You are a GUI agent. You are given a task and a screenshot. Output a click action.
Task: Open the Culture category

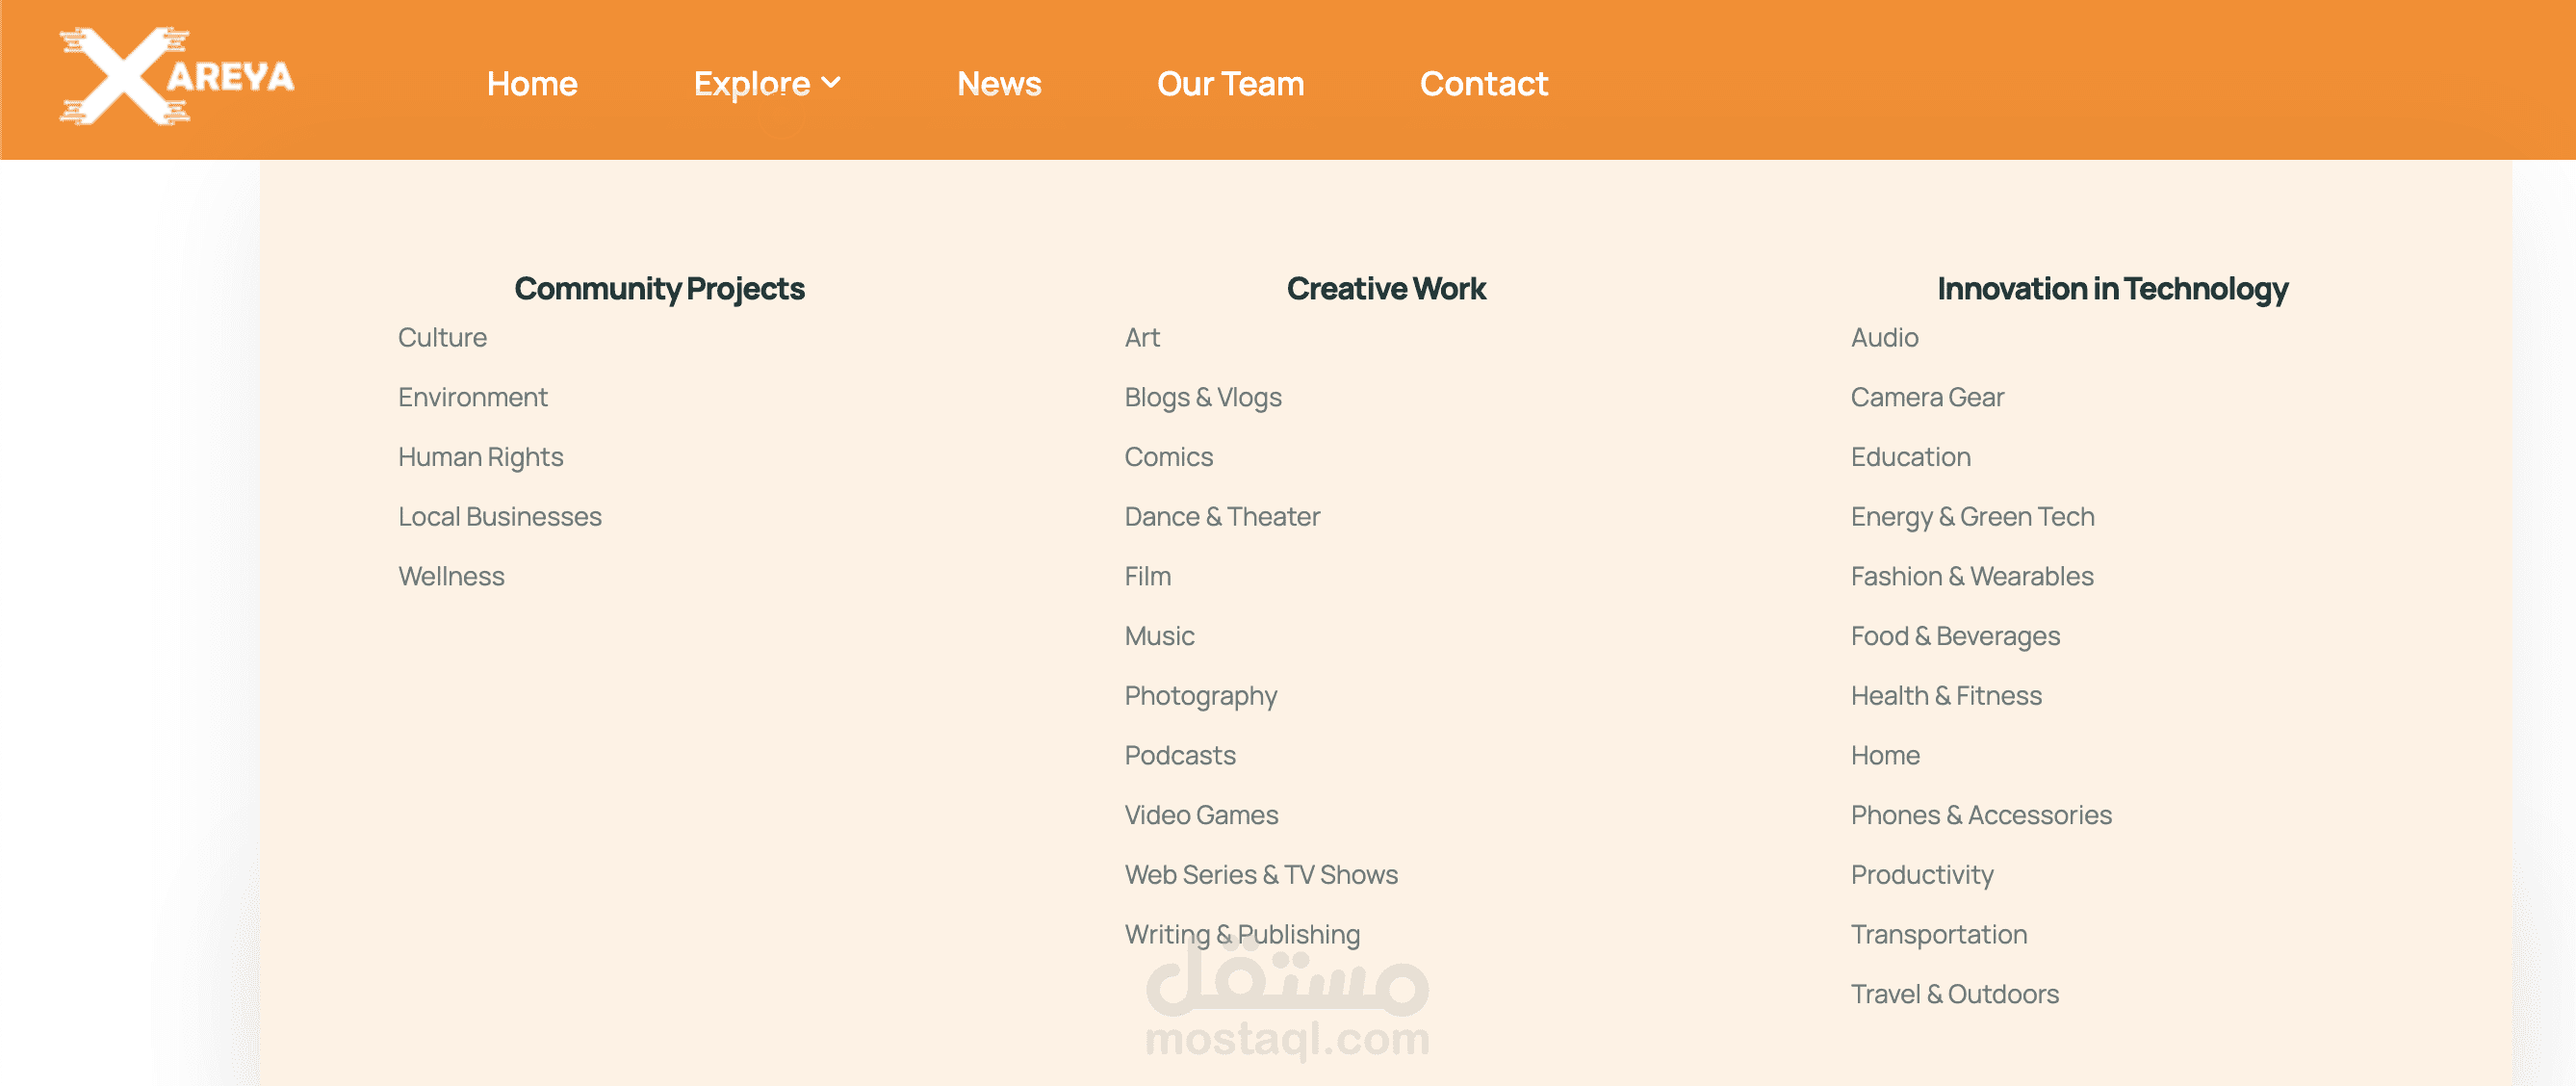442,337
